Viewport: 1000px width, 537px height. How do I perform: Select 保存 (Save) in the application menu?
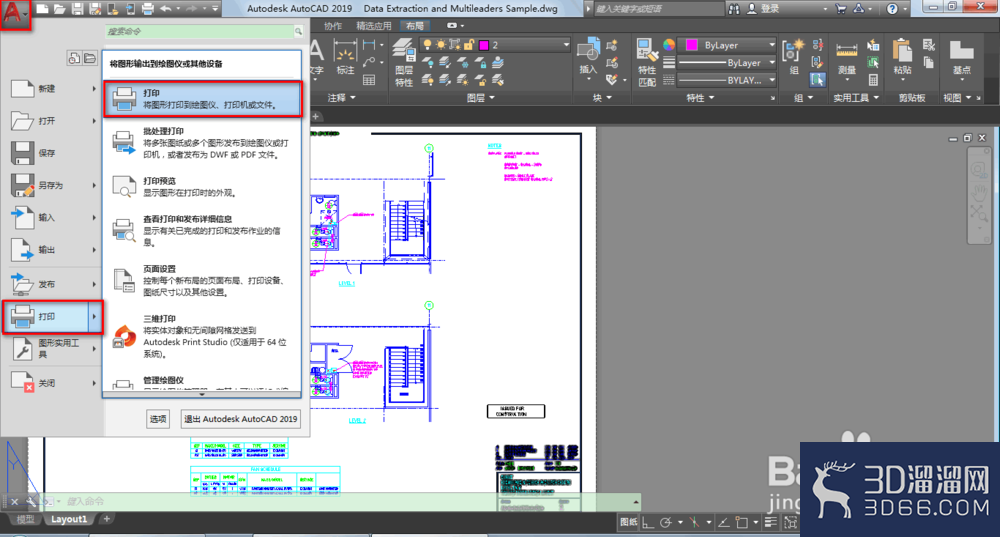click(x=51, y=153)
